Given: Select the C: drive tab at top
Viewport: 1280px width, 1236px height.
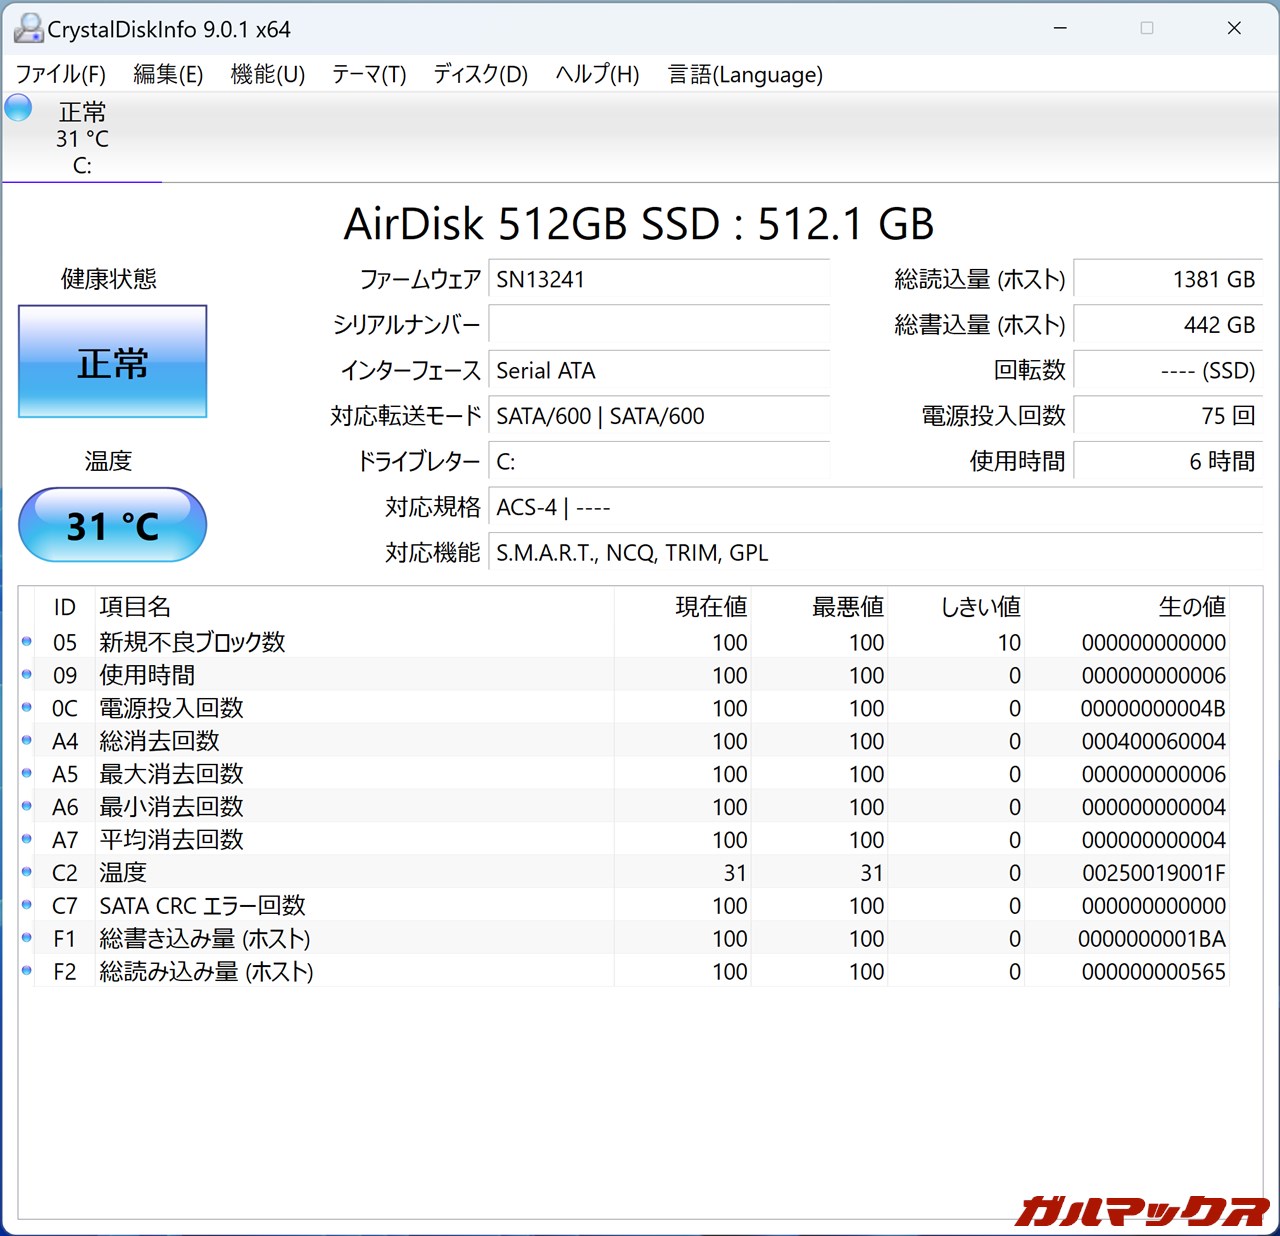Looking at the screenshot, I should point(82,139).
